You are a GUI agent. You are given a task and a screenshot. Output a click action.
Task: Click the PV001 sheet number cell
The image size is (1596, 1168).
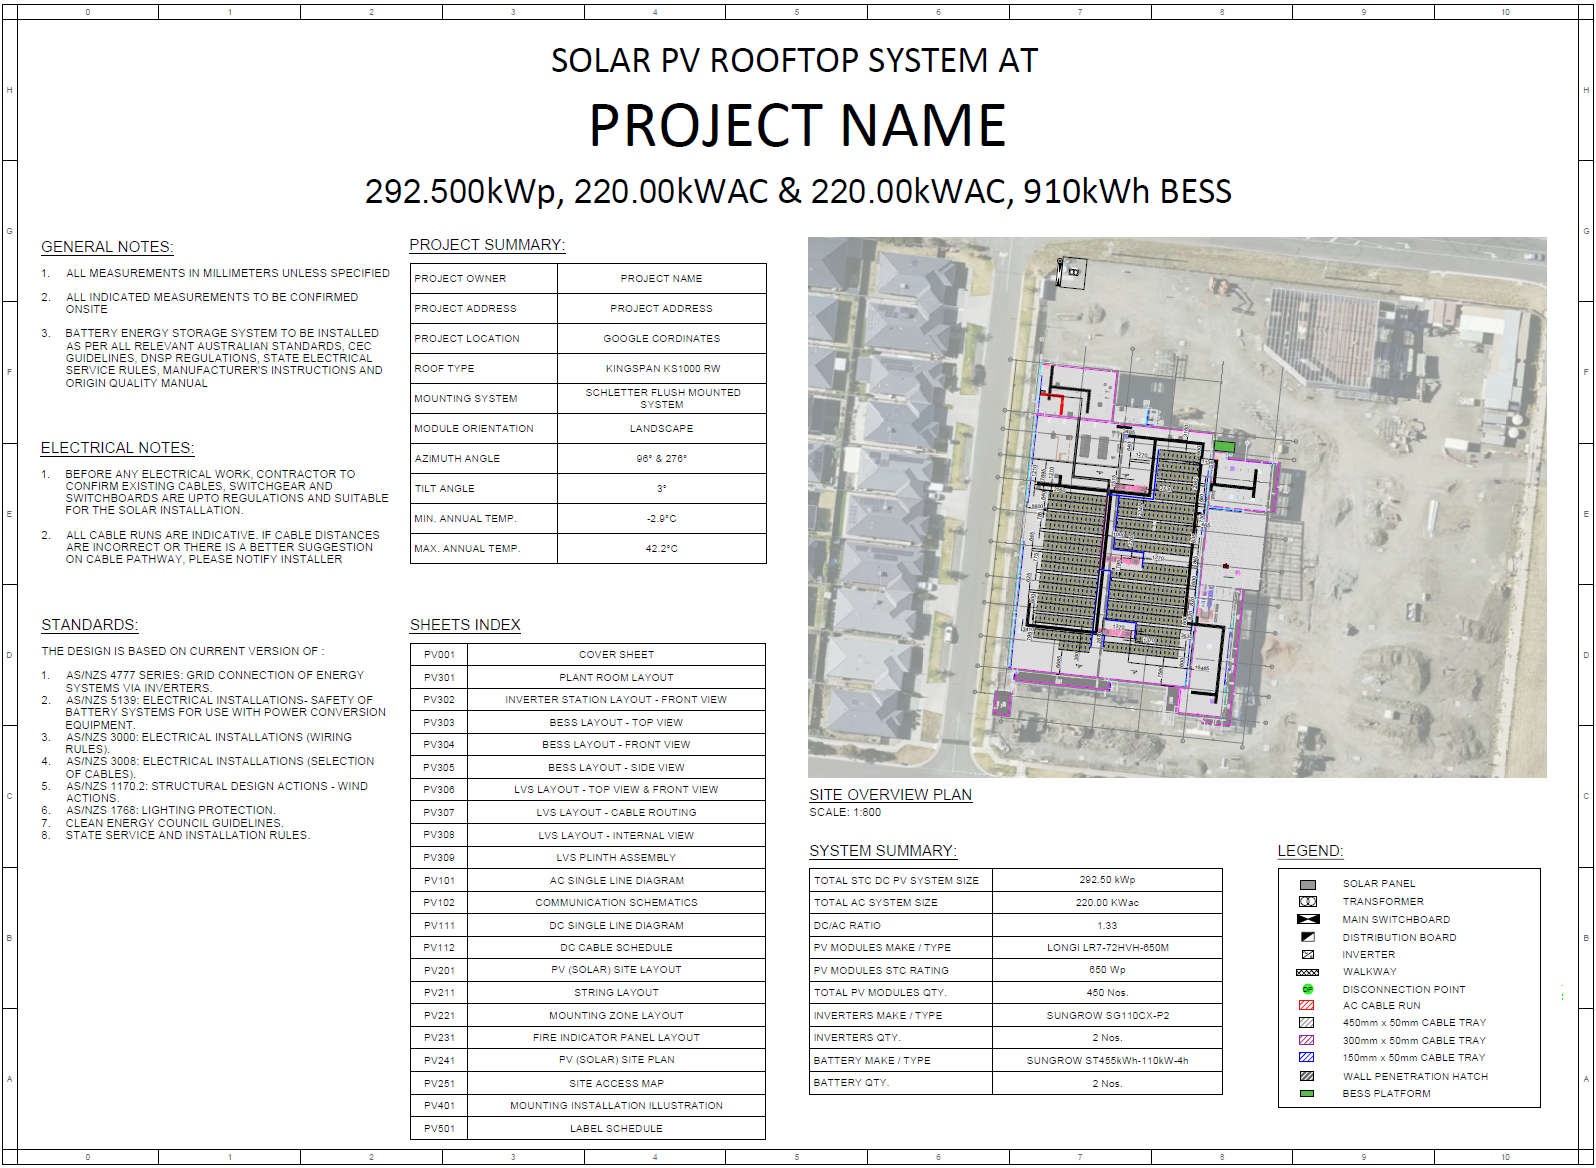point(439,655)
